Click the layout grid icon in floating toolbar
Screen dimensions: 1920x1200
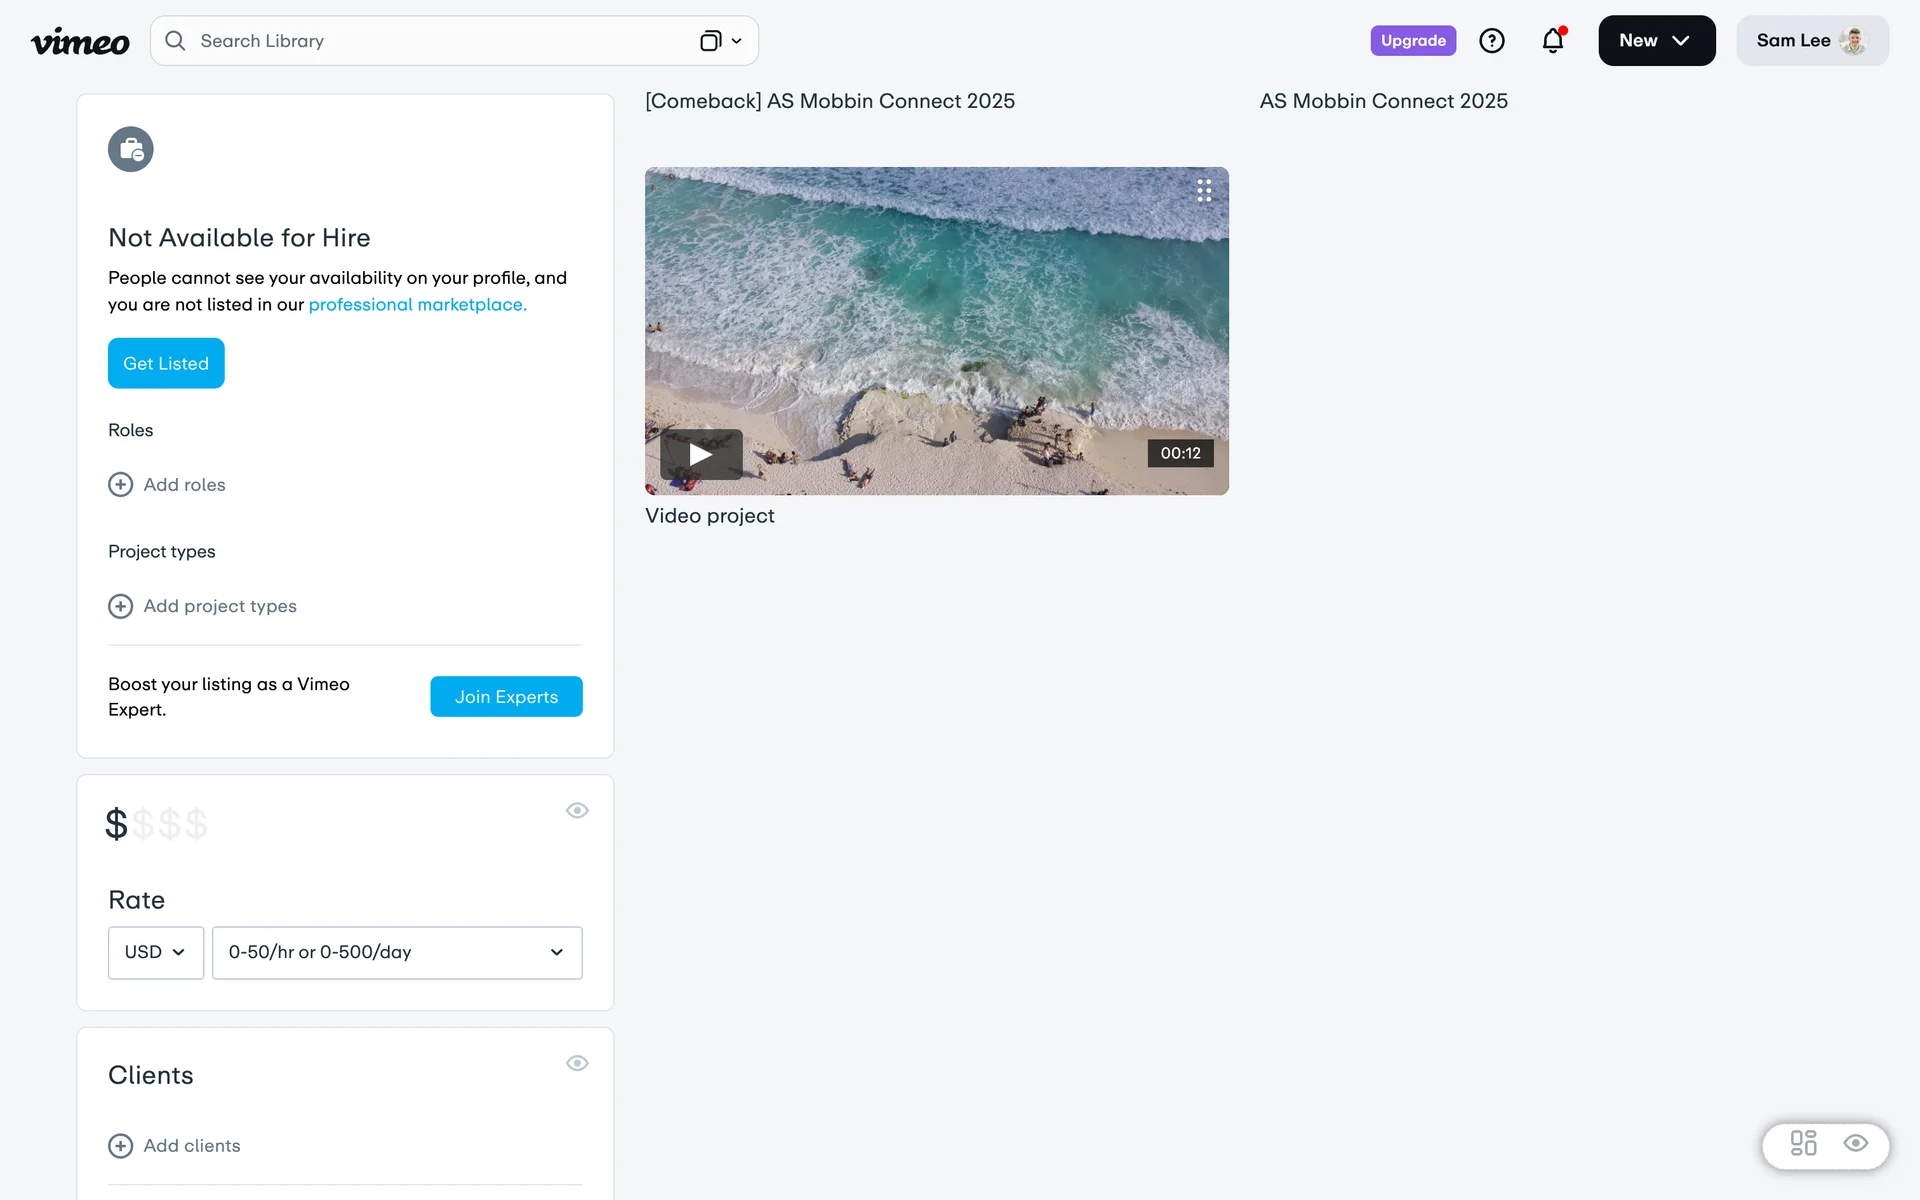coord(1803,1143)
